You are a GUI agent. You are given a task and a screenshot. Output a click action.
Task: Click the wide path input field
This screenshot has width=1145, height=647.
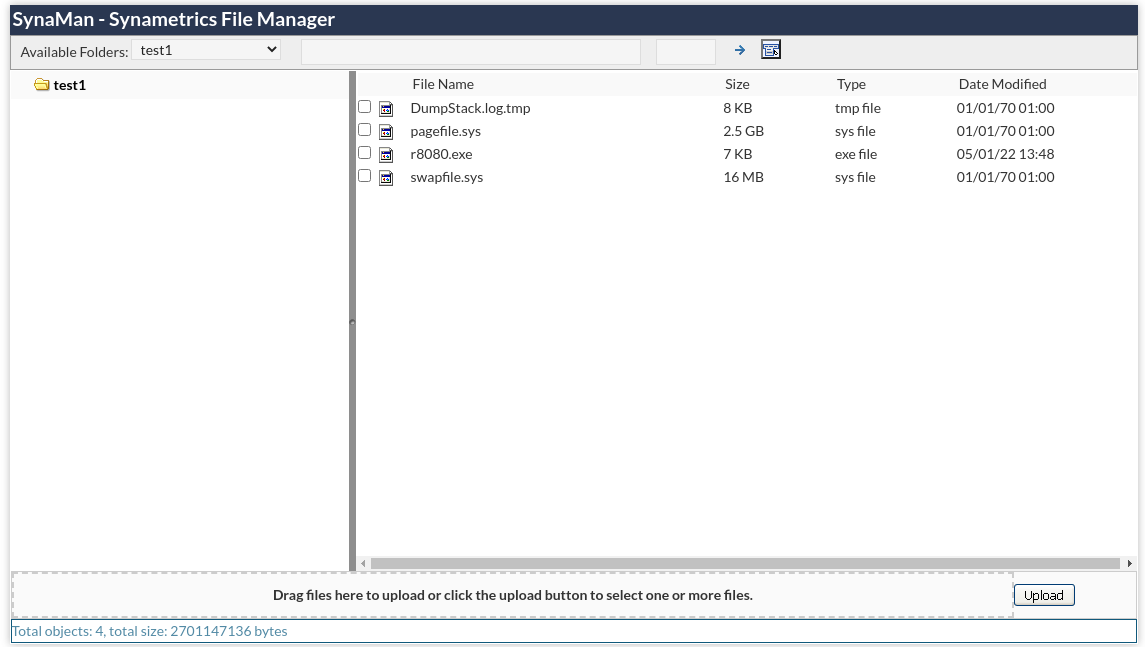click(471, 51)
